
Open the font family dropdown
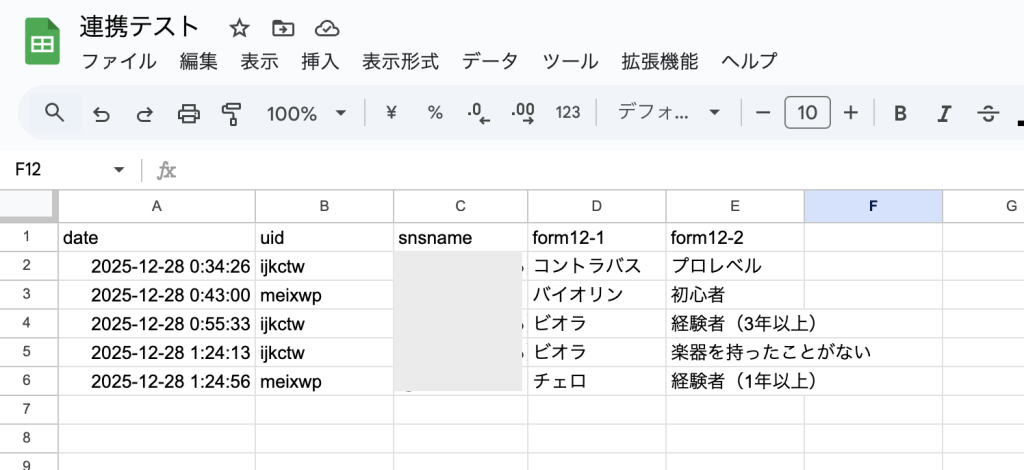669,113
